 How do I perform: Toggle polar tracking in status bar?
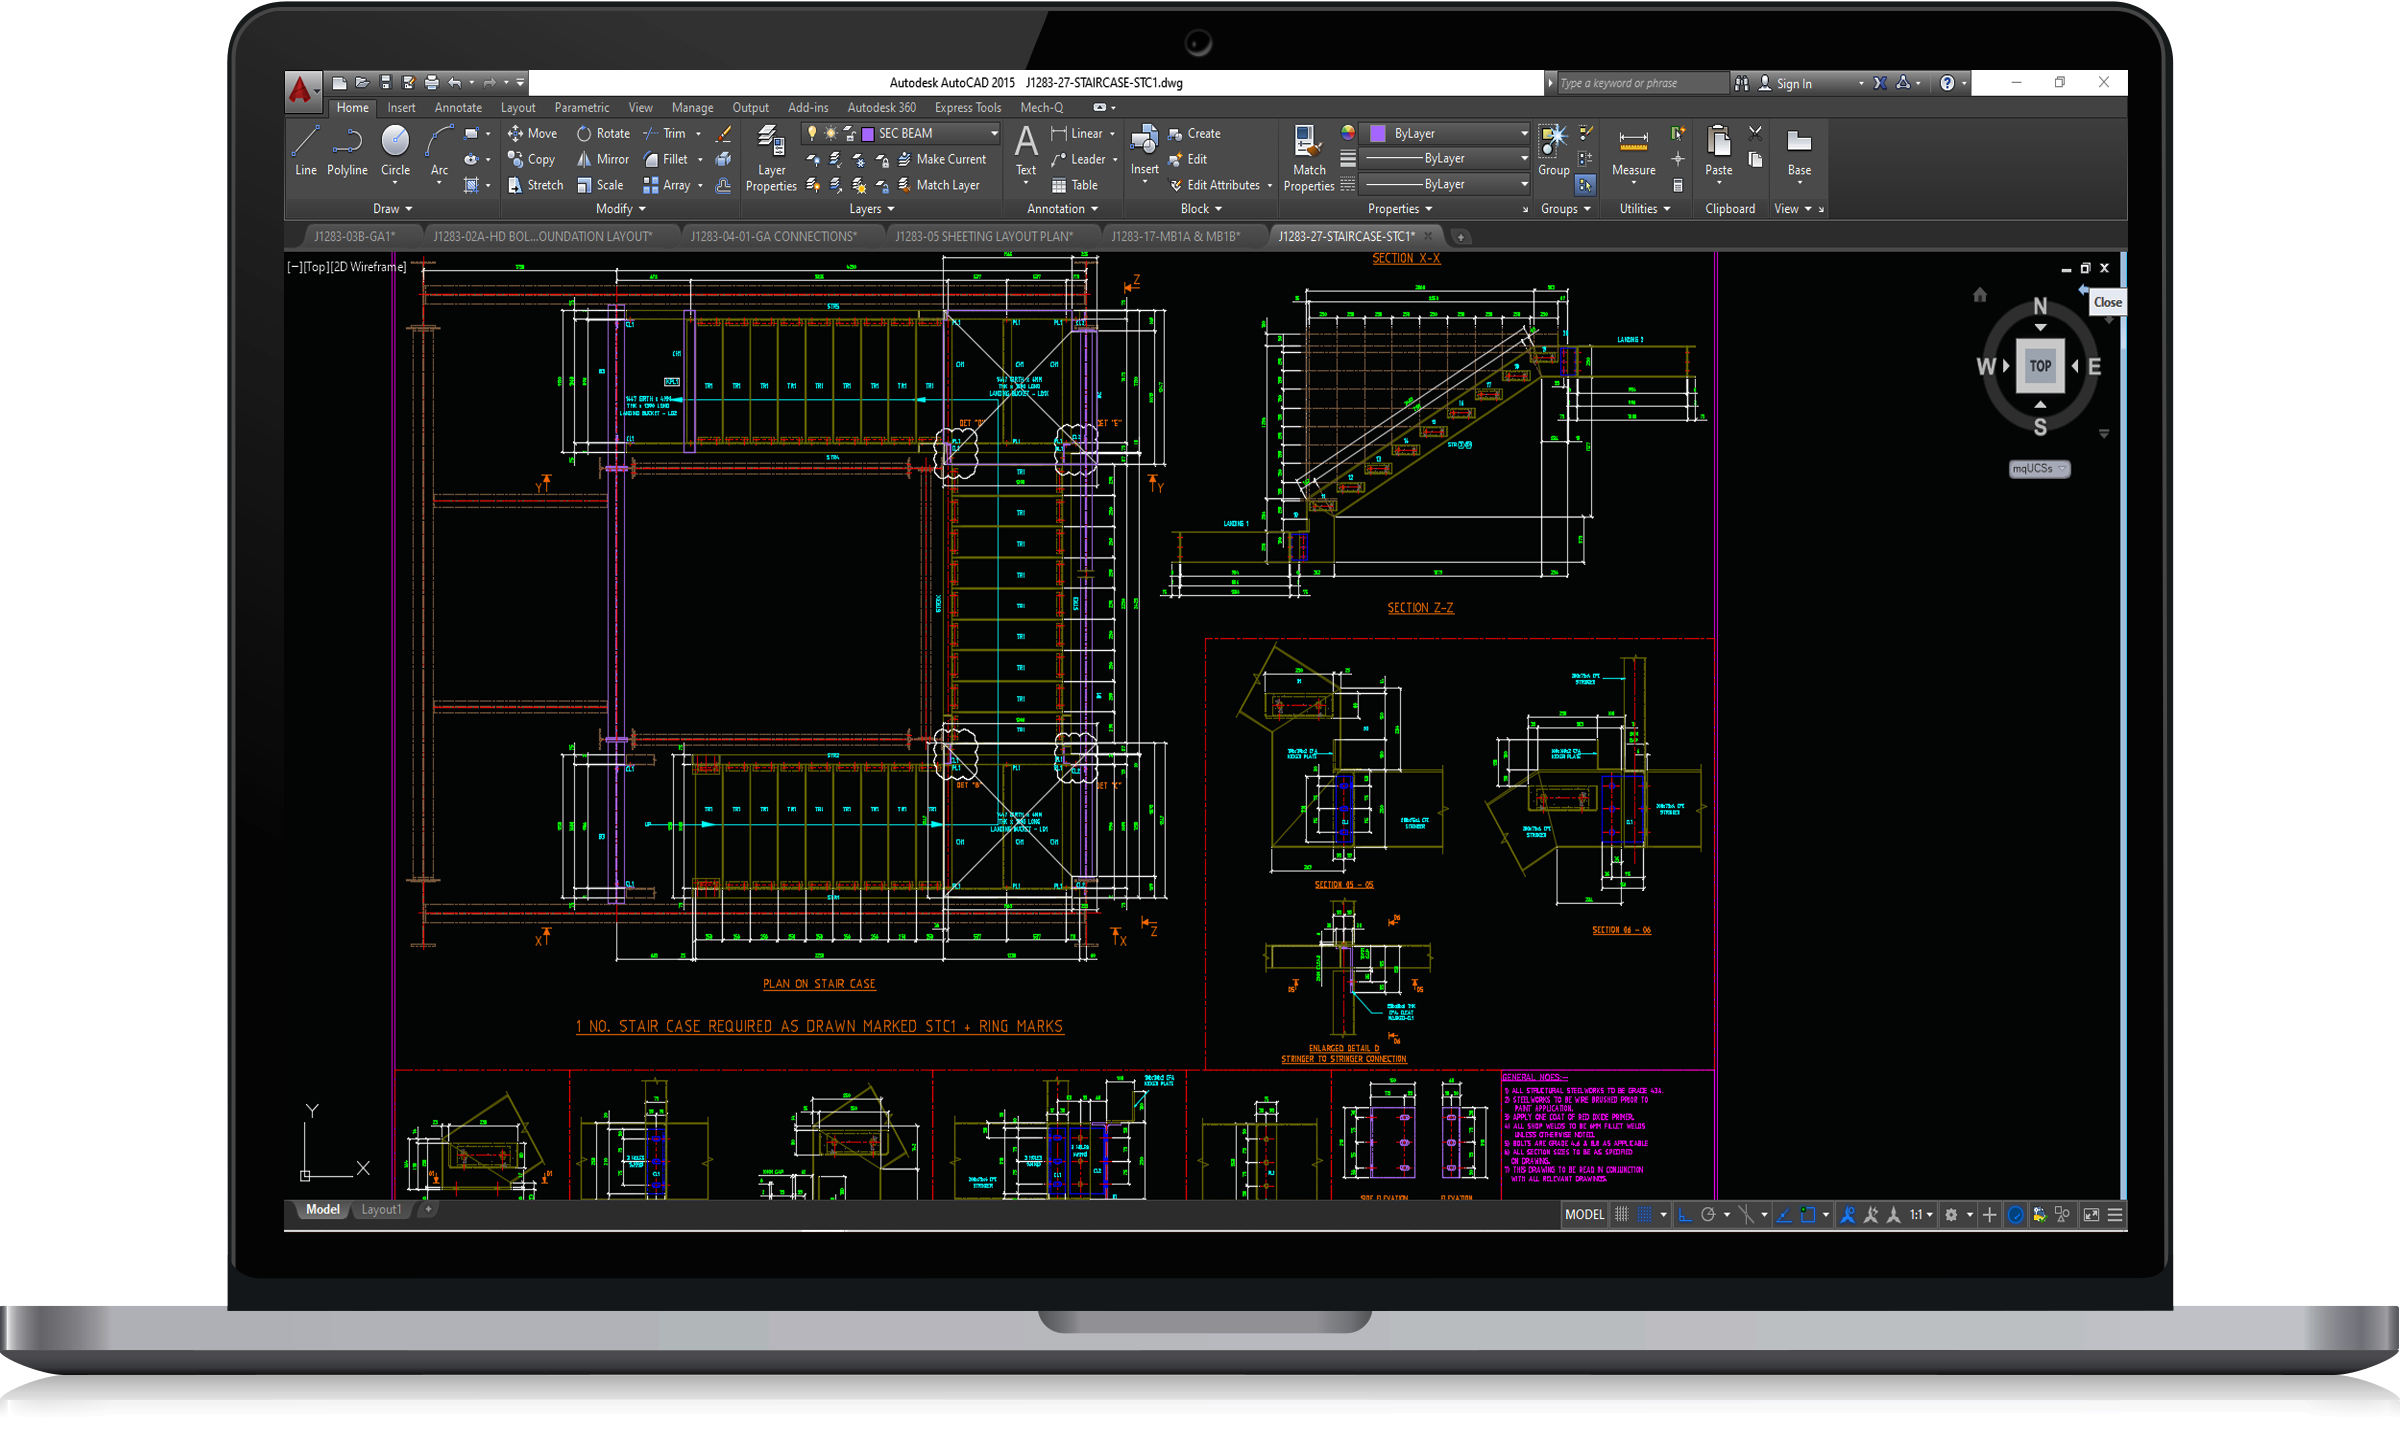(x=1708, y=1214)
